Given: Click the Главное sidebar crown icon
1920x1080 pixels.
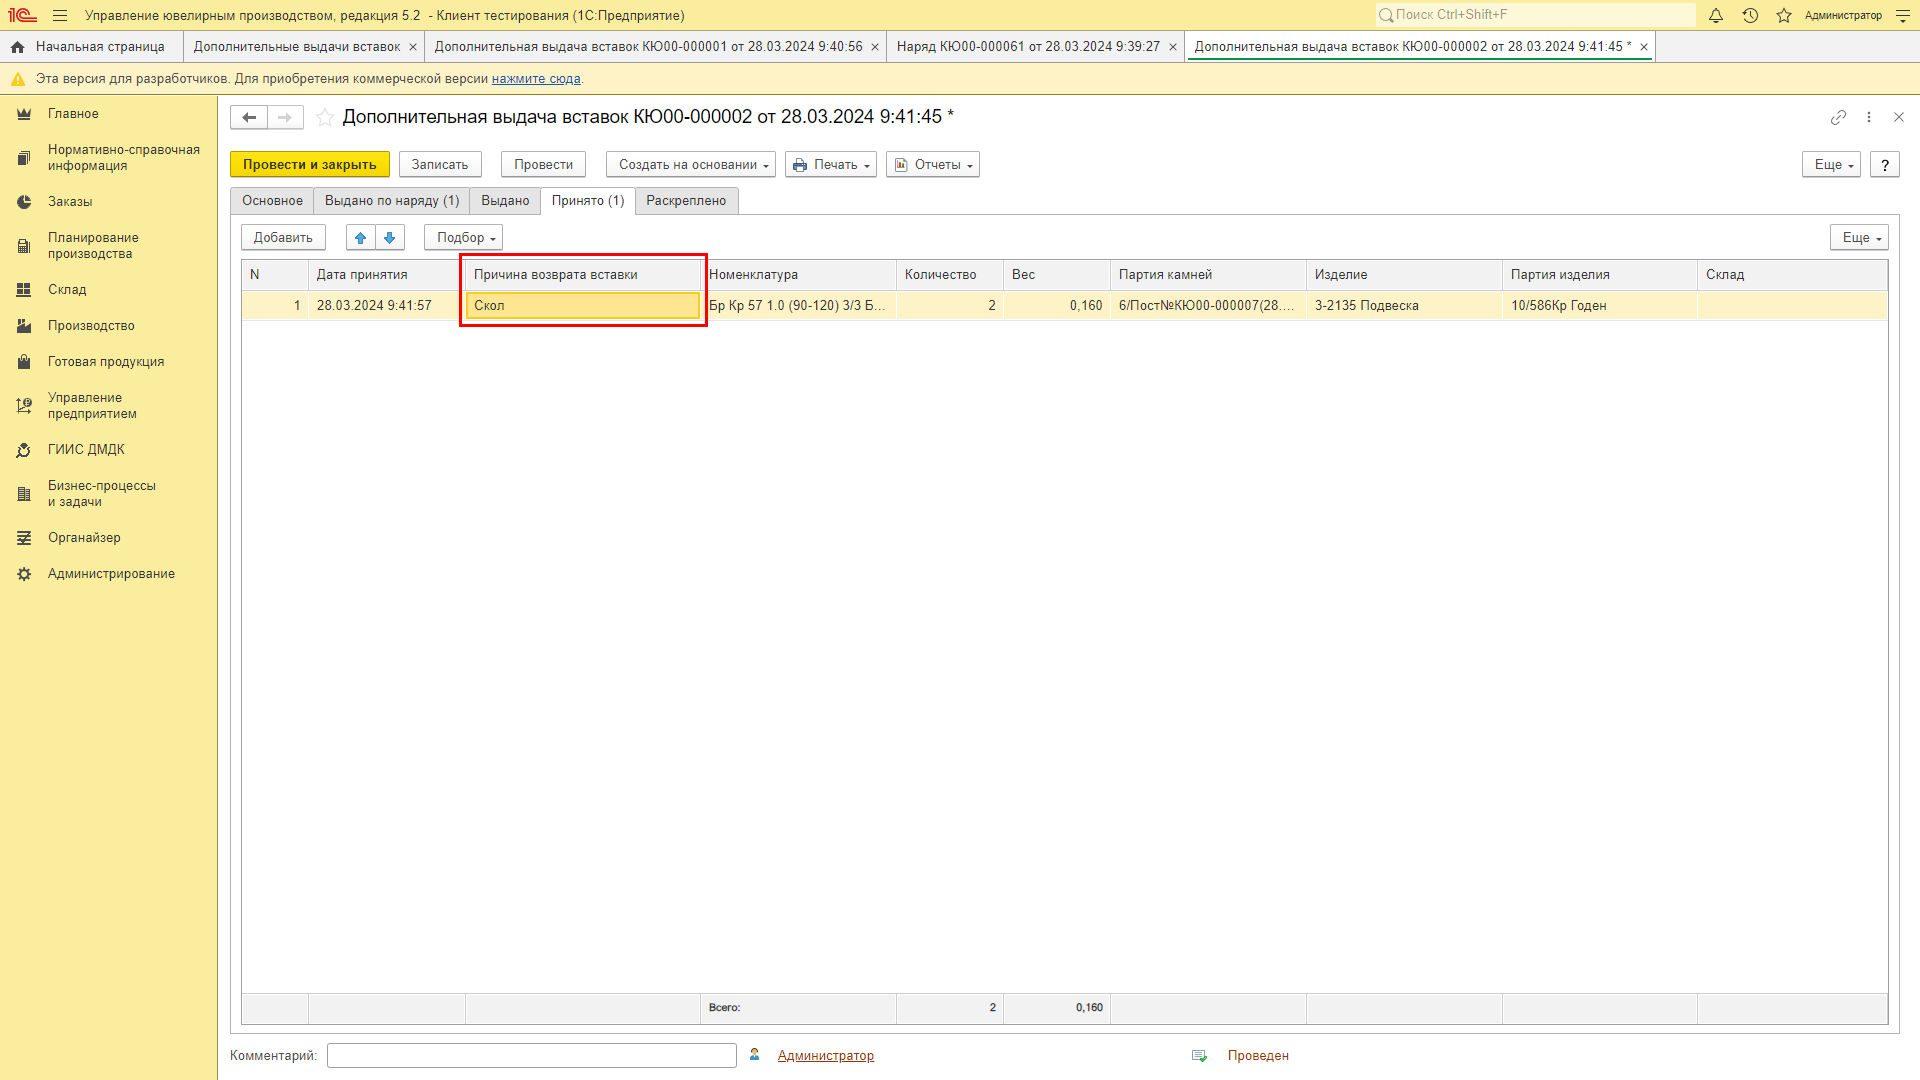Looking at the screenshot, I should (x=24, y=114).
